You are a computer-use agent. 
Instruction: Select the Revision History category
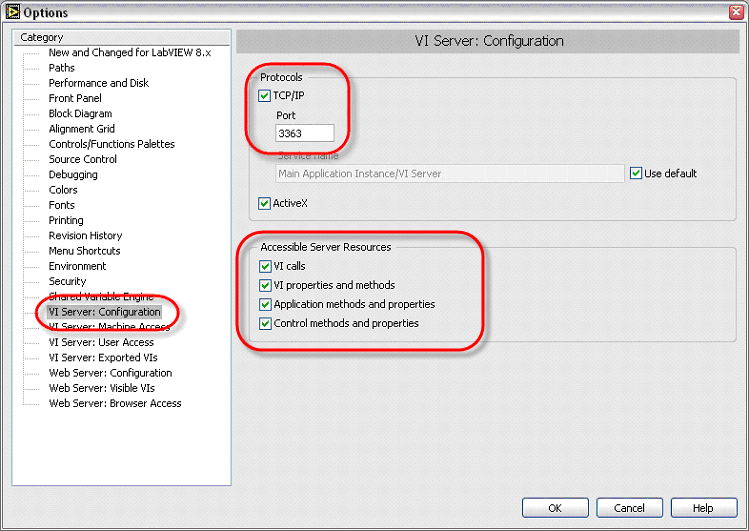pos(85,236)
